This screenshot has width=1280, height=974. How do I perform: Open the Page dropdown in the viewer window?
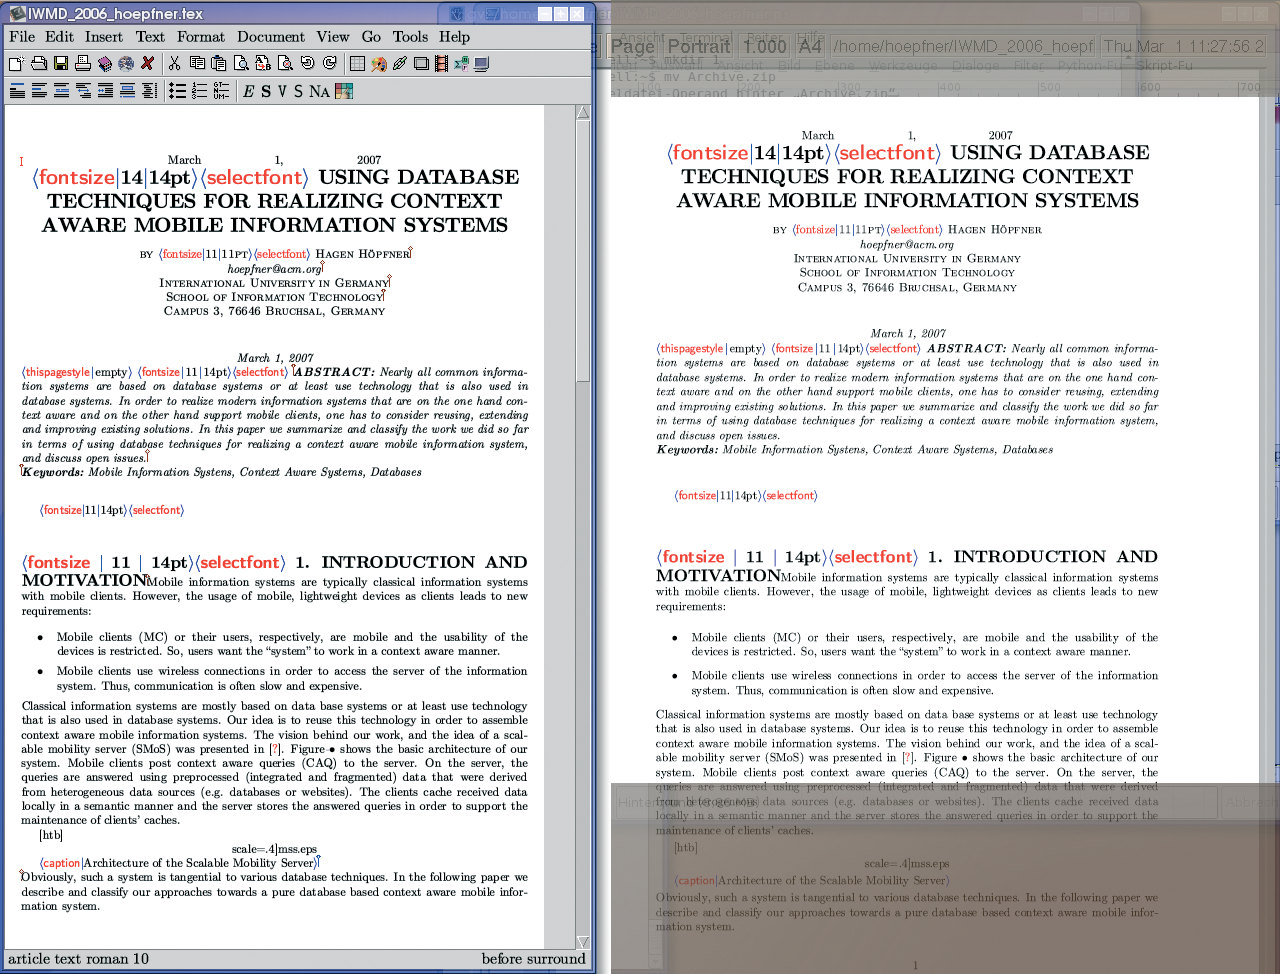(x=633, y=47)
